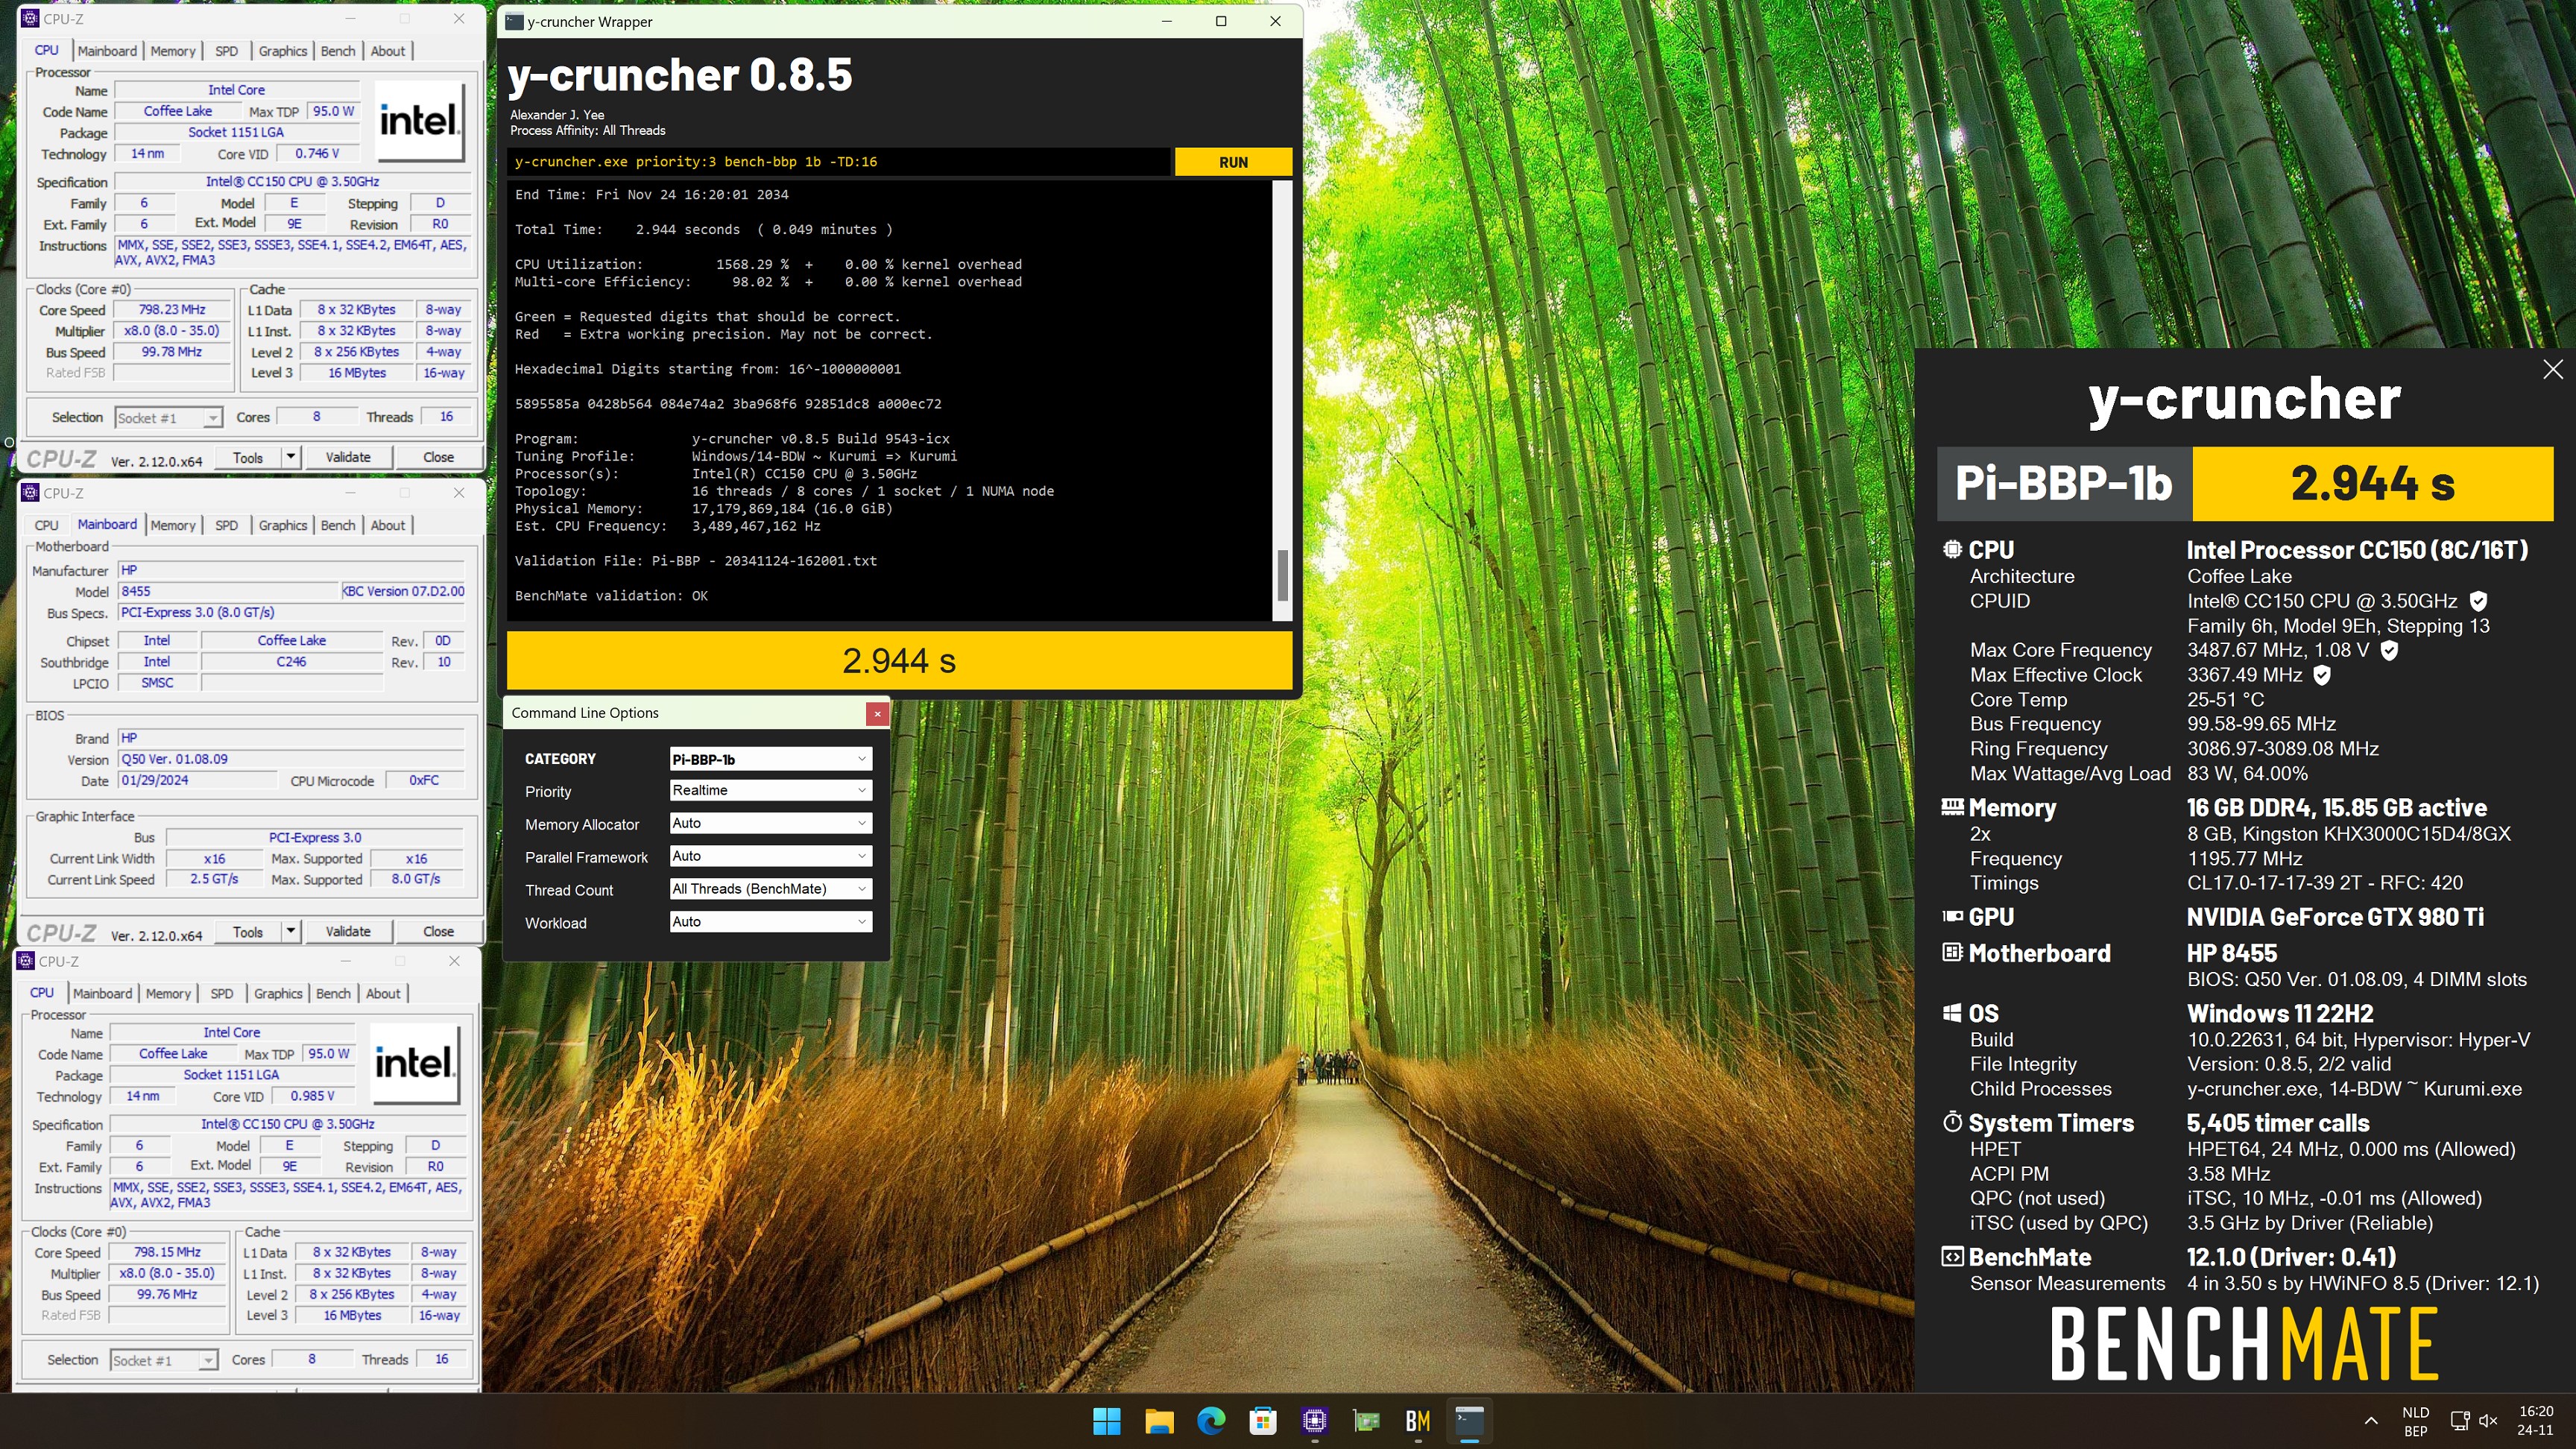Switch to Bench tab in middle CPU-Z window
Image resolution: width=2576 pixels, height=1449 pixels.
[338, 525]
